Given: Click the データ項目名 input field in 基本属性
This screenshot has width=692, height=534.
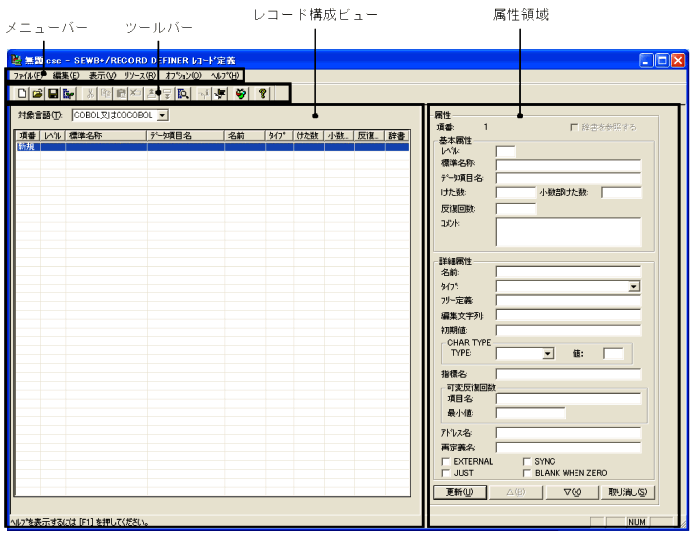Looking at the screenshot, I should click(x=568, y=178).
